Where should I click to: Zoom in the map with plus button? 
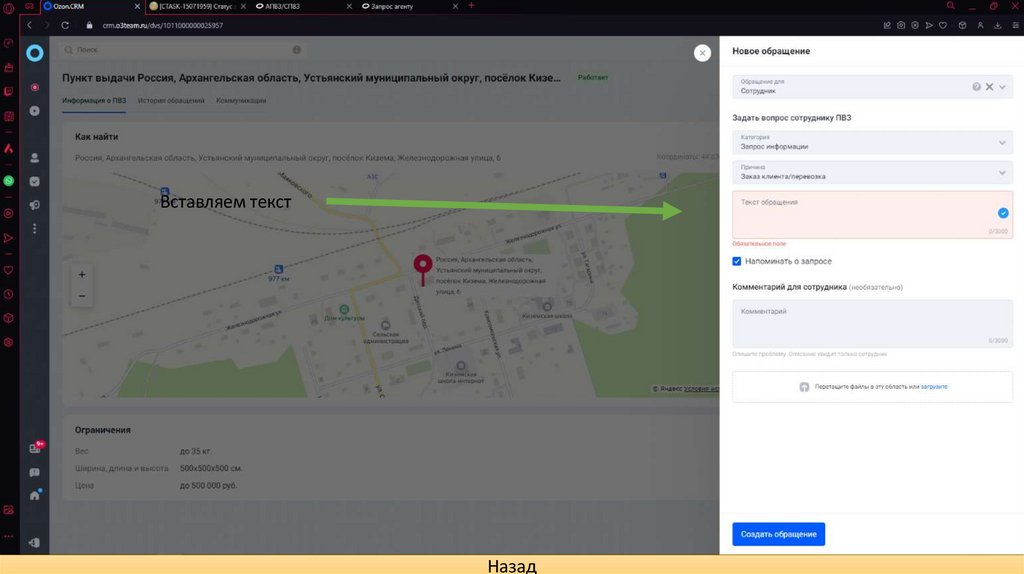tap(82, 275)
